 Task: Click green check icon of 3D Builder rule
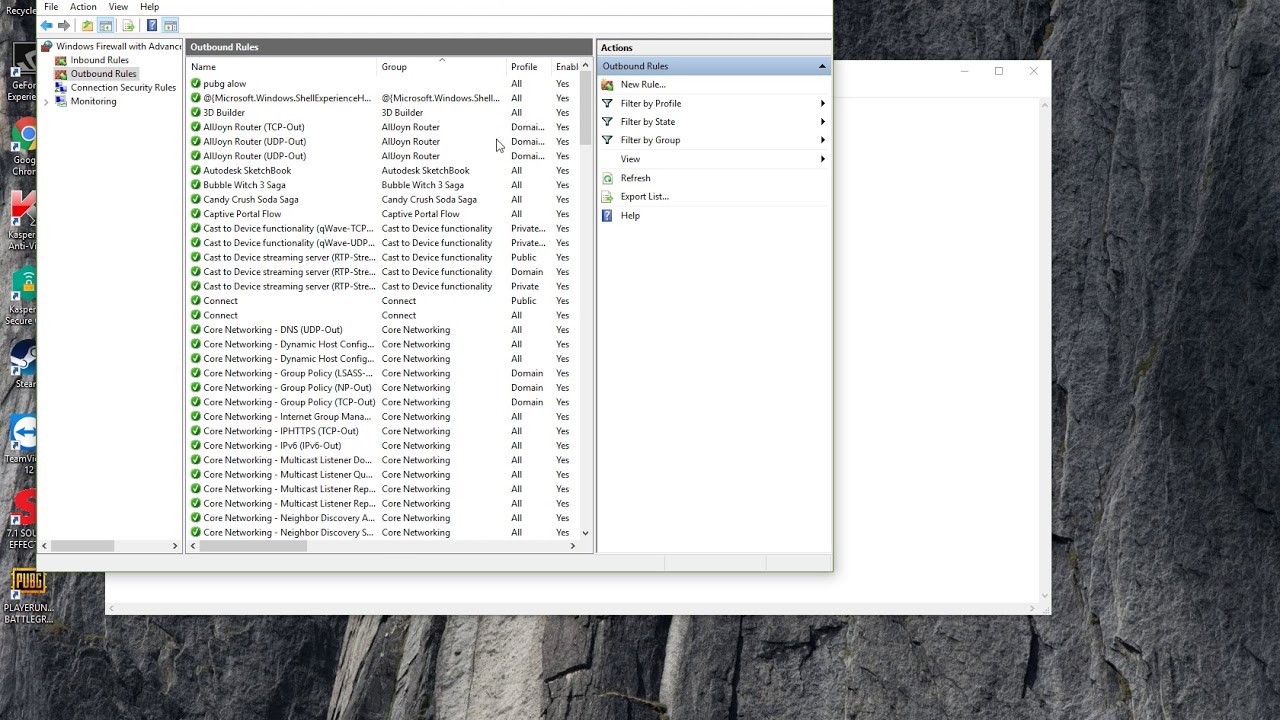(196, 113)
